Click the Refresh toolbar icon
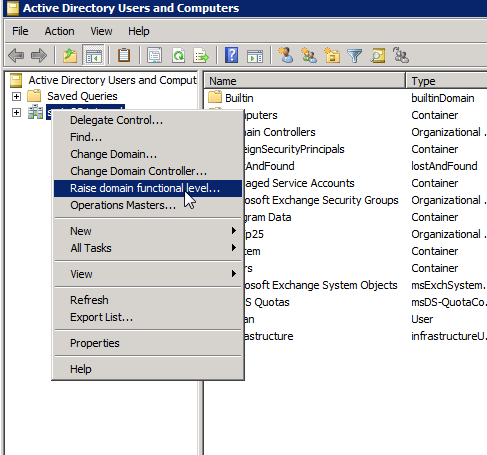 pos(178,55)
